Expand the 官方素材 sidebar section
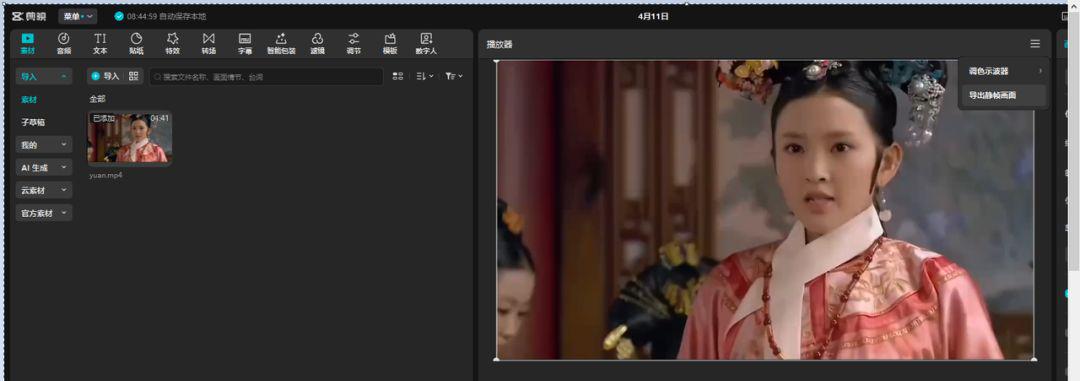 44,213
